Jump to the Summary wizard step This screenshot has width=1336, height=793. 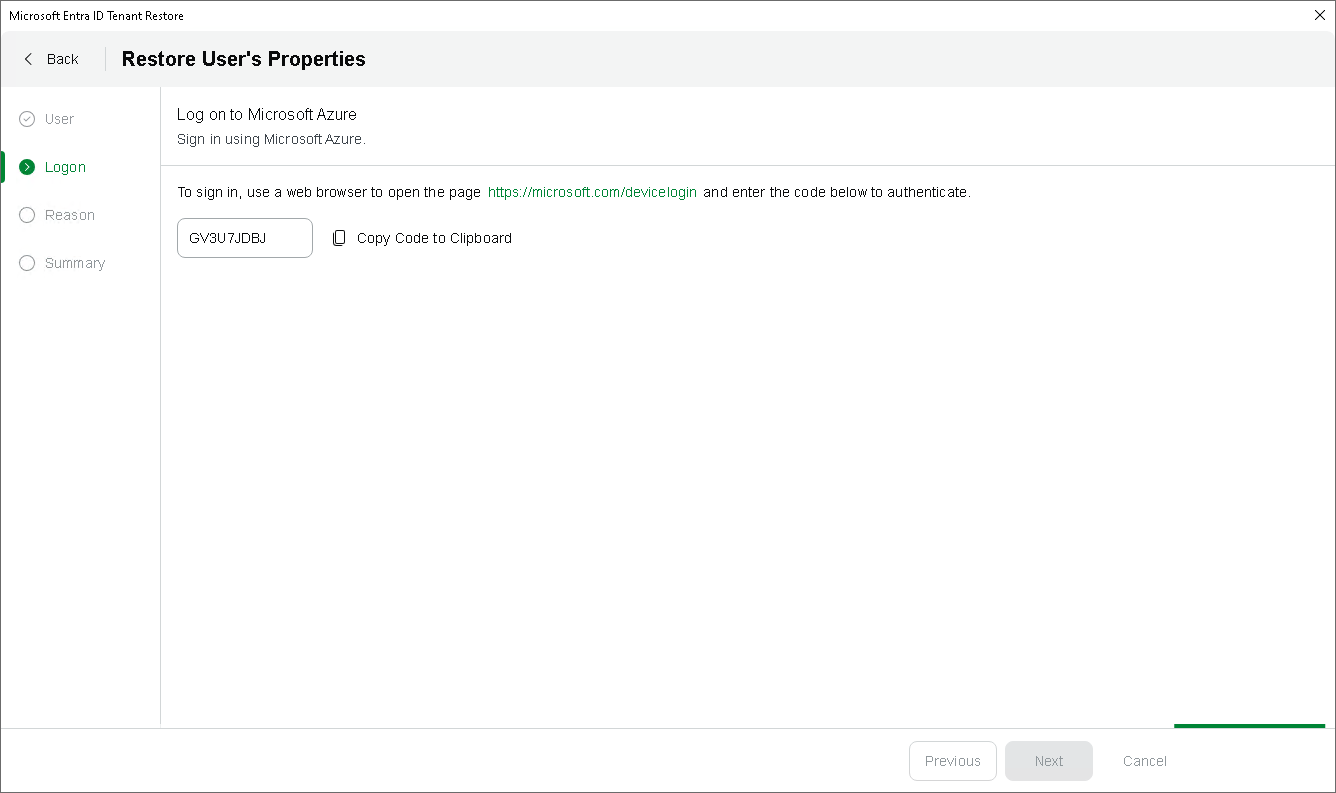pos(75,263)
